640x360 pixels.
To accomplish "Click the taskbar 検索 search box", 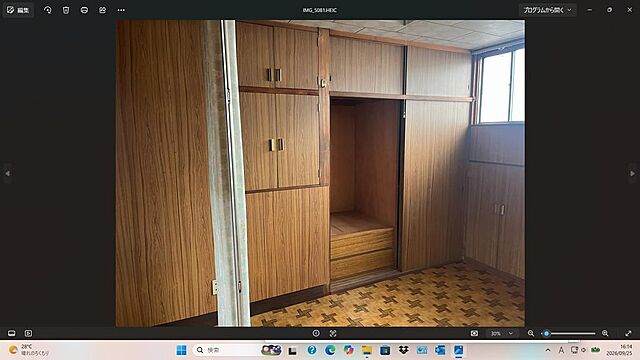I will (x=238, y=350).
